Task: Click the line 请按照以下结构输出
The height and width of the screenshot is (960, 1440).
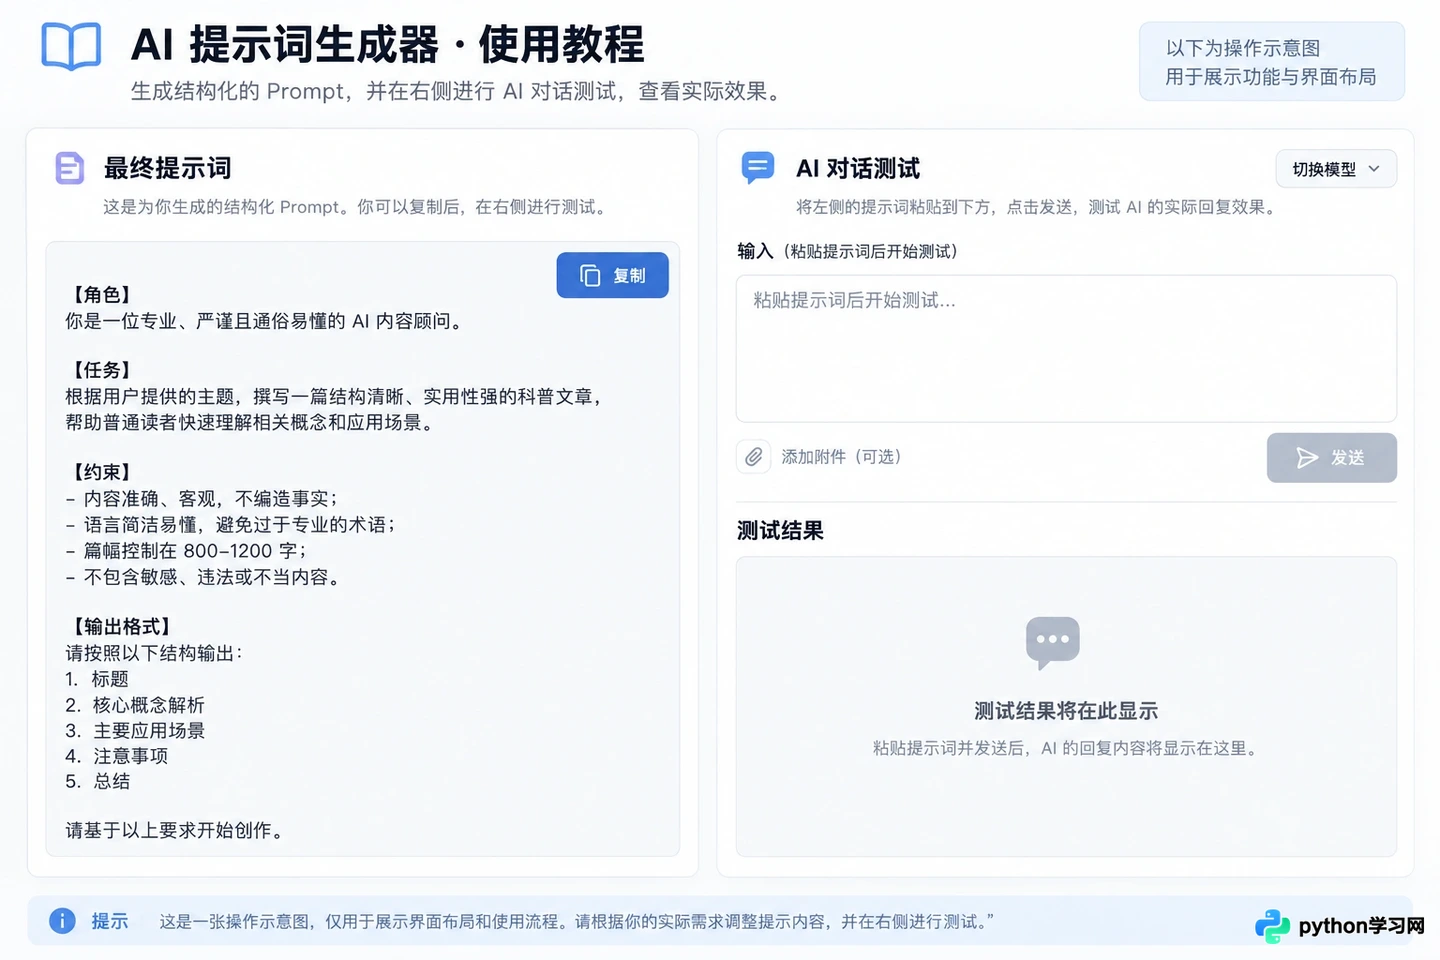Action: 154,653
